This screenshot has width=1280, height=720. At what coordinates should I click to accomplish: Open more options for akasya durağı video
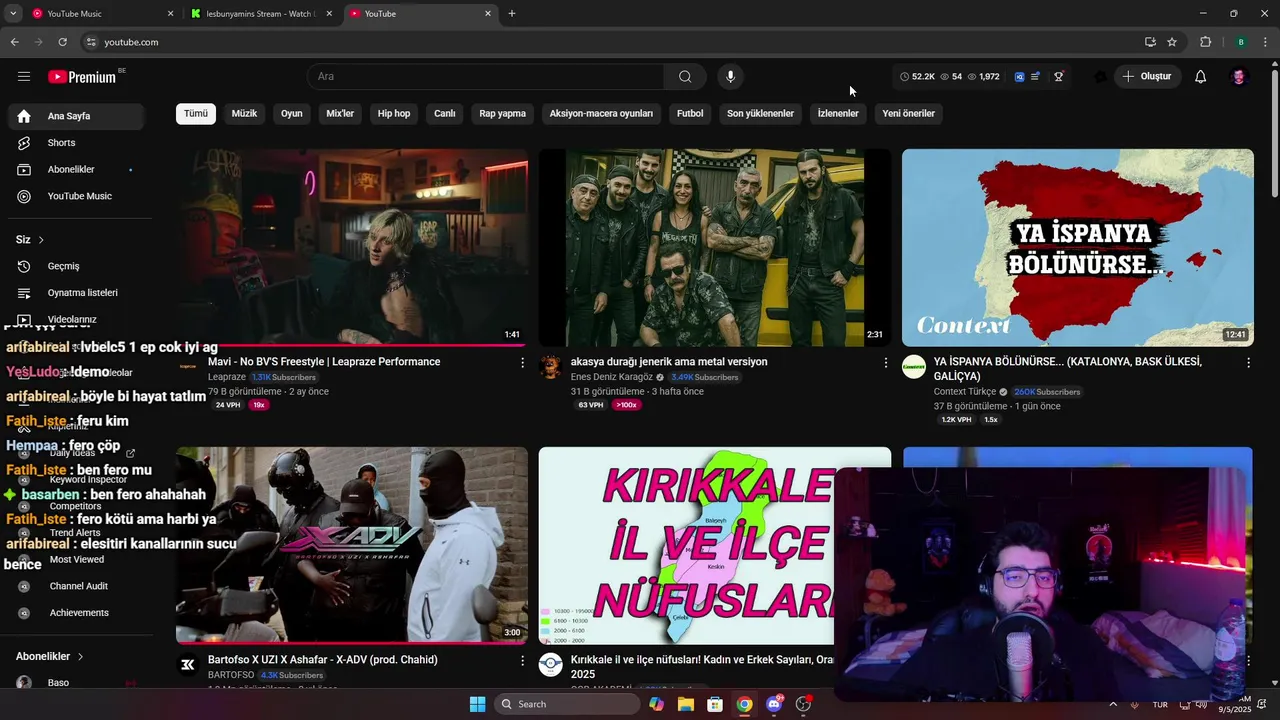[885, 363]
